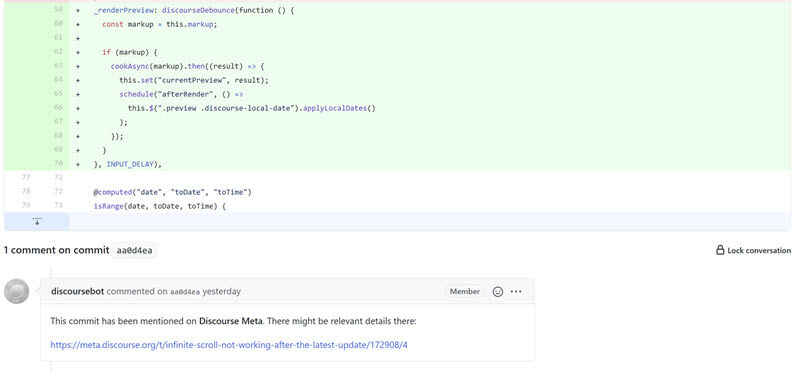The width and height of the screenshot is (797, 377).
Task: Click new line number 60 in diff
Action: 58,24
